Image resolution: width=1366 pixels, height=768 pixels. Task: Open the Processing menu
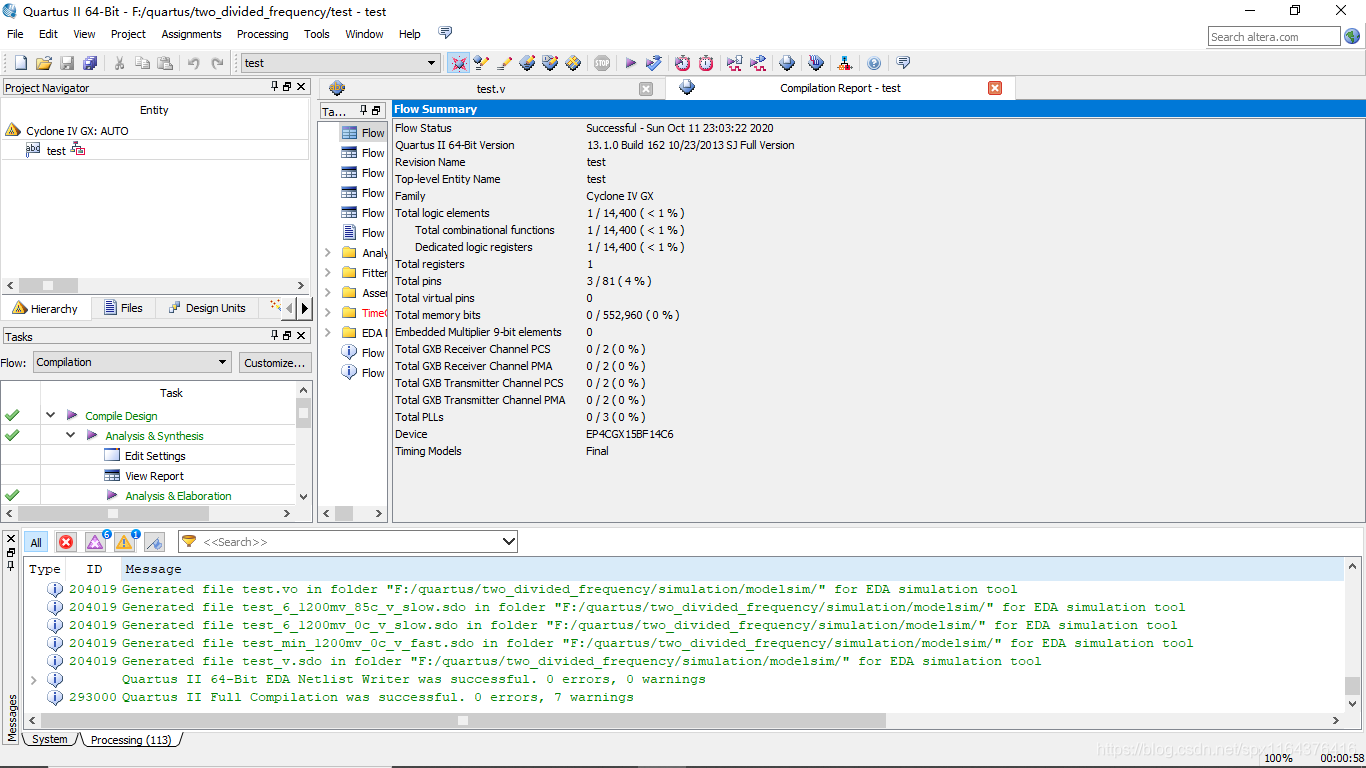click(x=262, y=34)
